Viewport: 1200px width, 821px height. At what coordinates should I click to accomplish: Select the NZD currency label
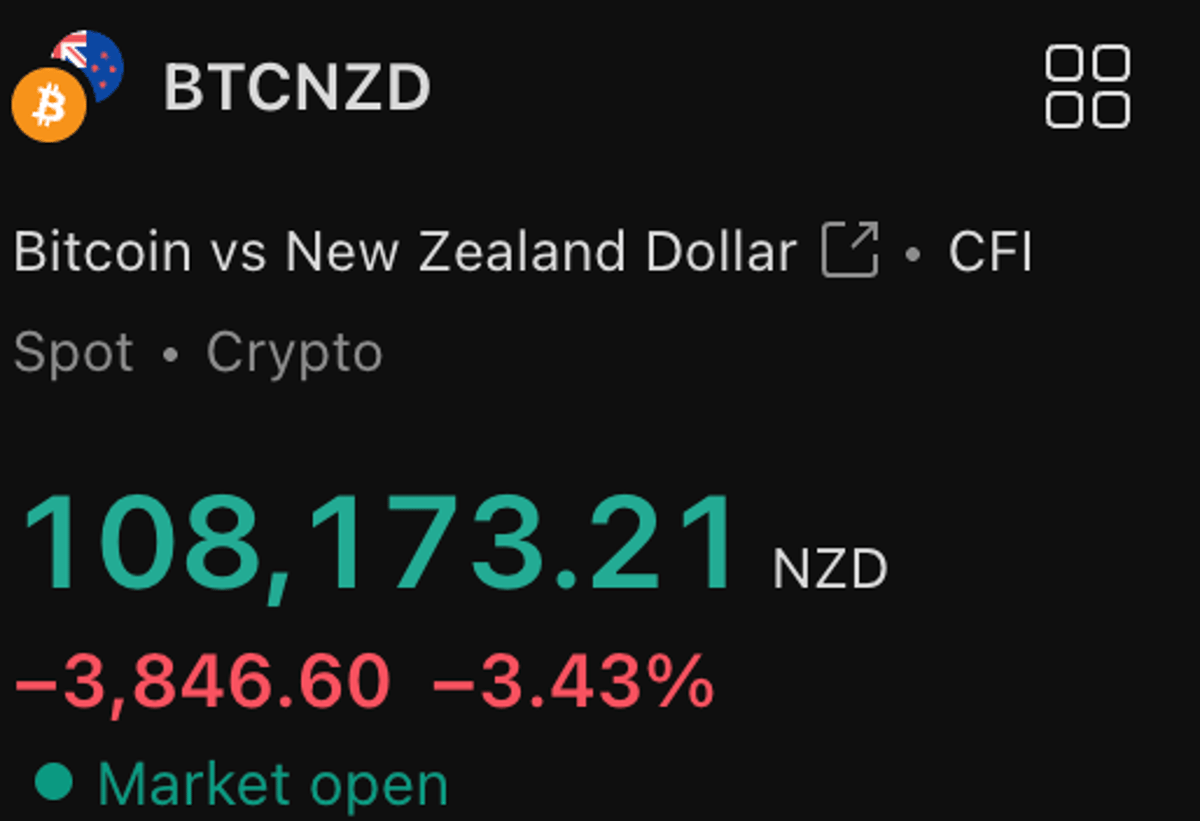(x=830, y=567)
